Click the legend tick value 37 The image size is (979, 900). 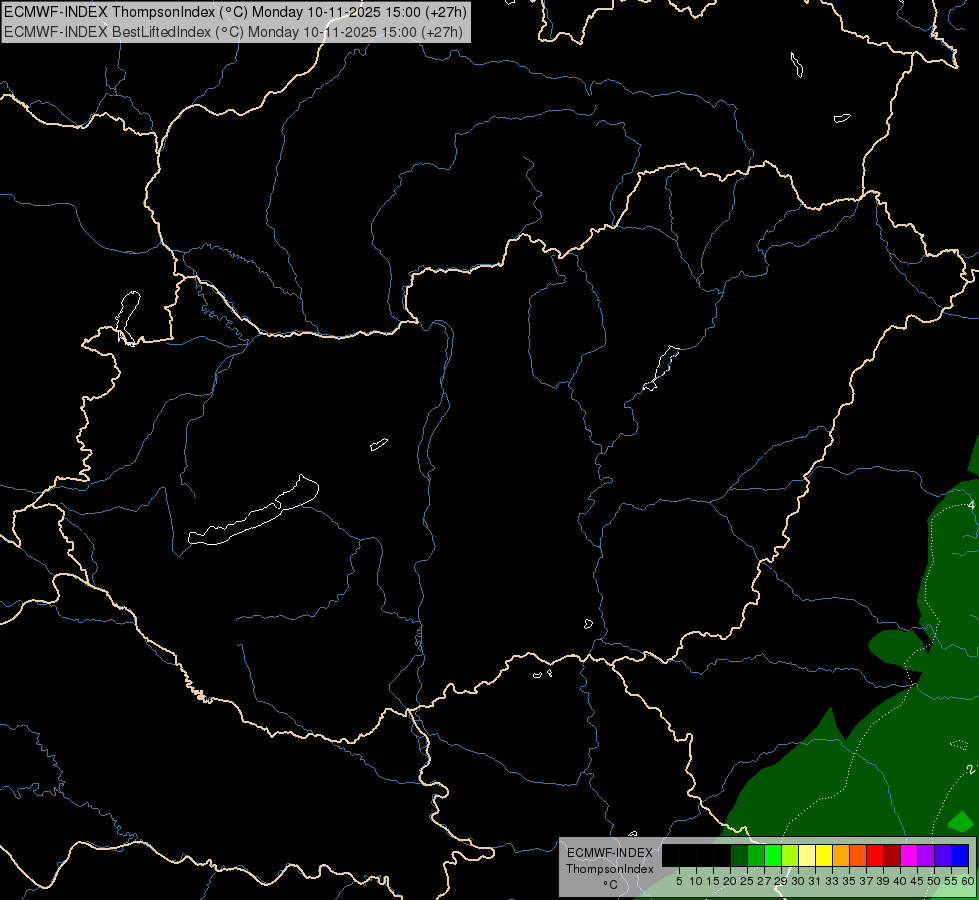point(867,881)
